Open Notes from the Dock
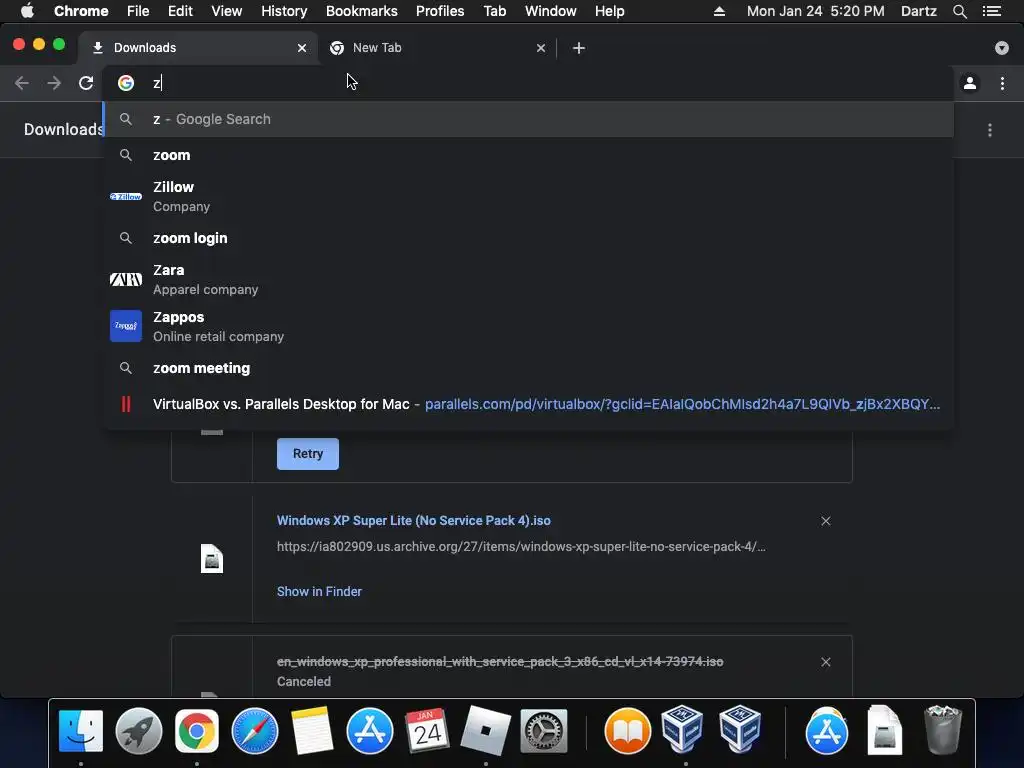This screenshot has width=1024, height=768. [x=312, y=731]
